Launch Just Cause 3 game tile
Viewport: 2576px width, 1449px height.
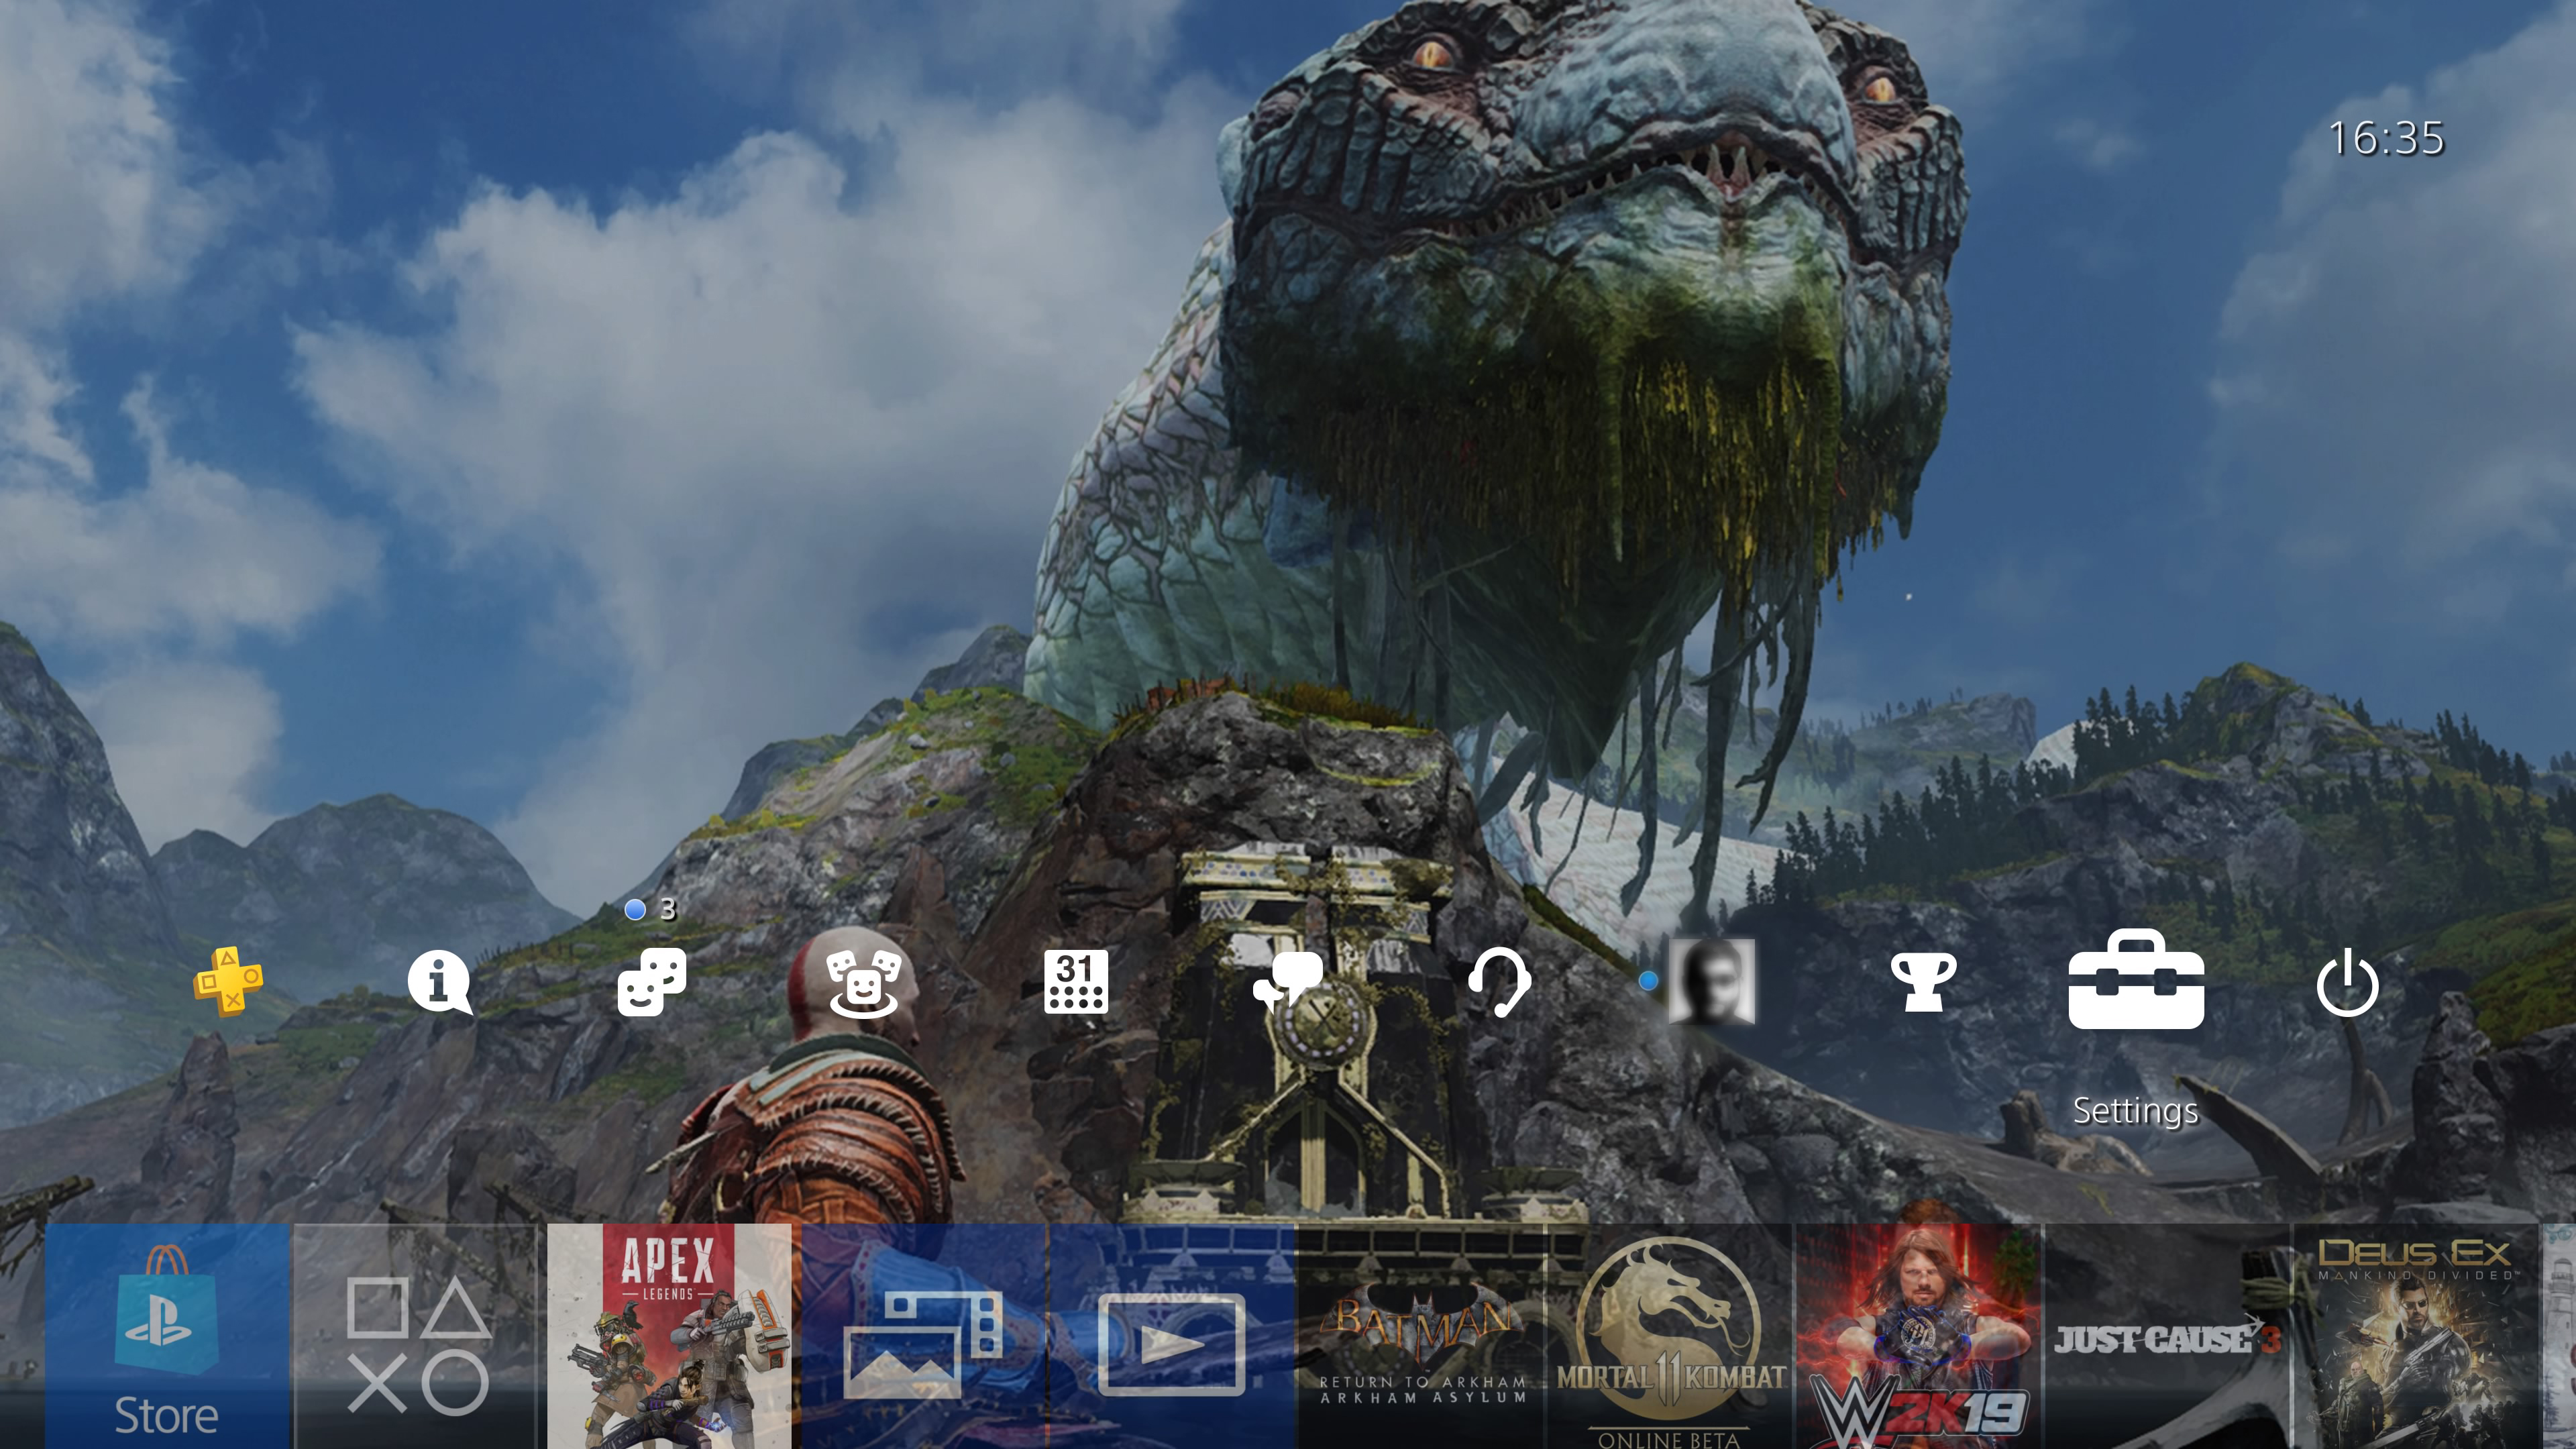[2167, 1336]
